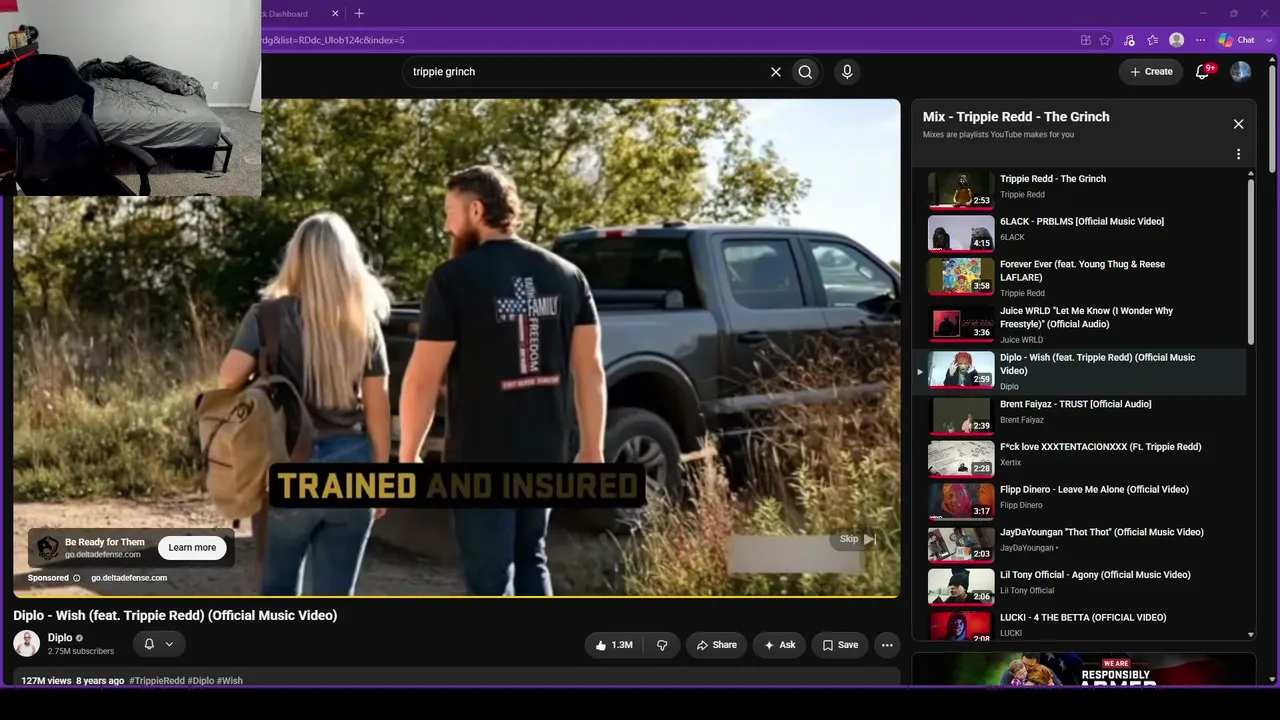The width and height of the screenshot is (1280, 720).
Task: Click the yellow ad progress bar
Action: (457, 596)
